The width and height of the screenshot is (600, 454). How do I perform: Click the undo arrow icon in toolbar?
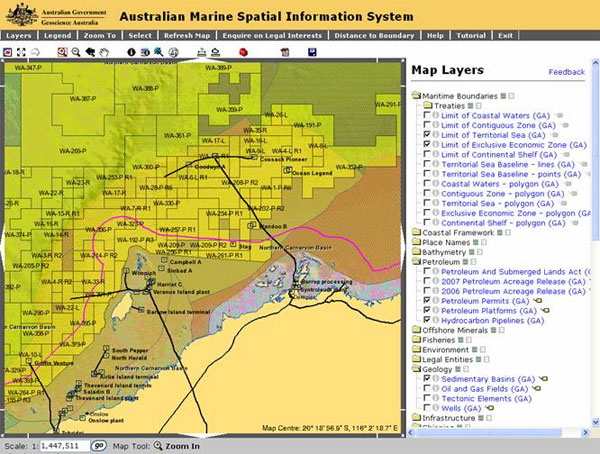35,52
